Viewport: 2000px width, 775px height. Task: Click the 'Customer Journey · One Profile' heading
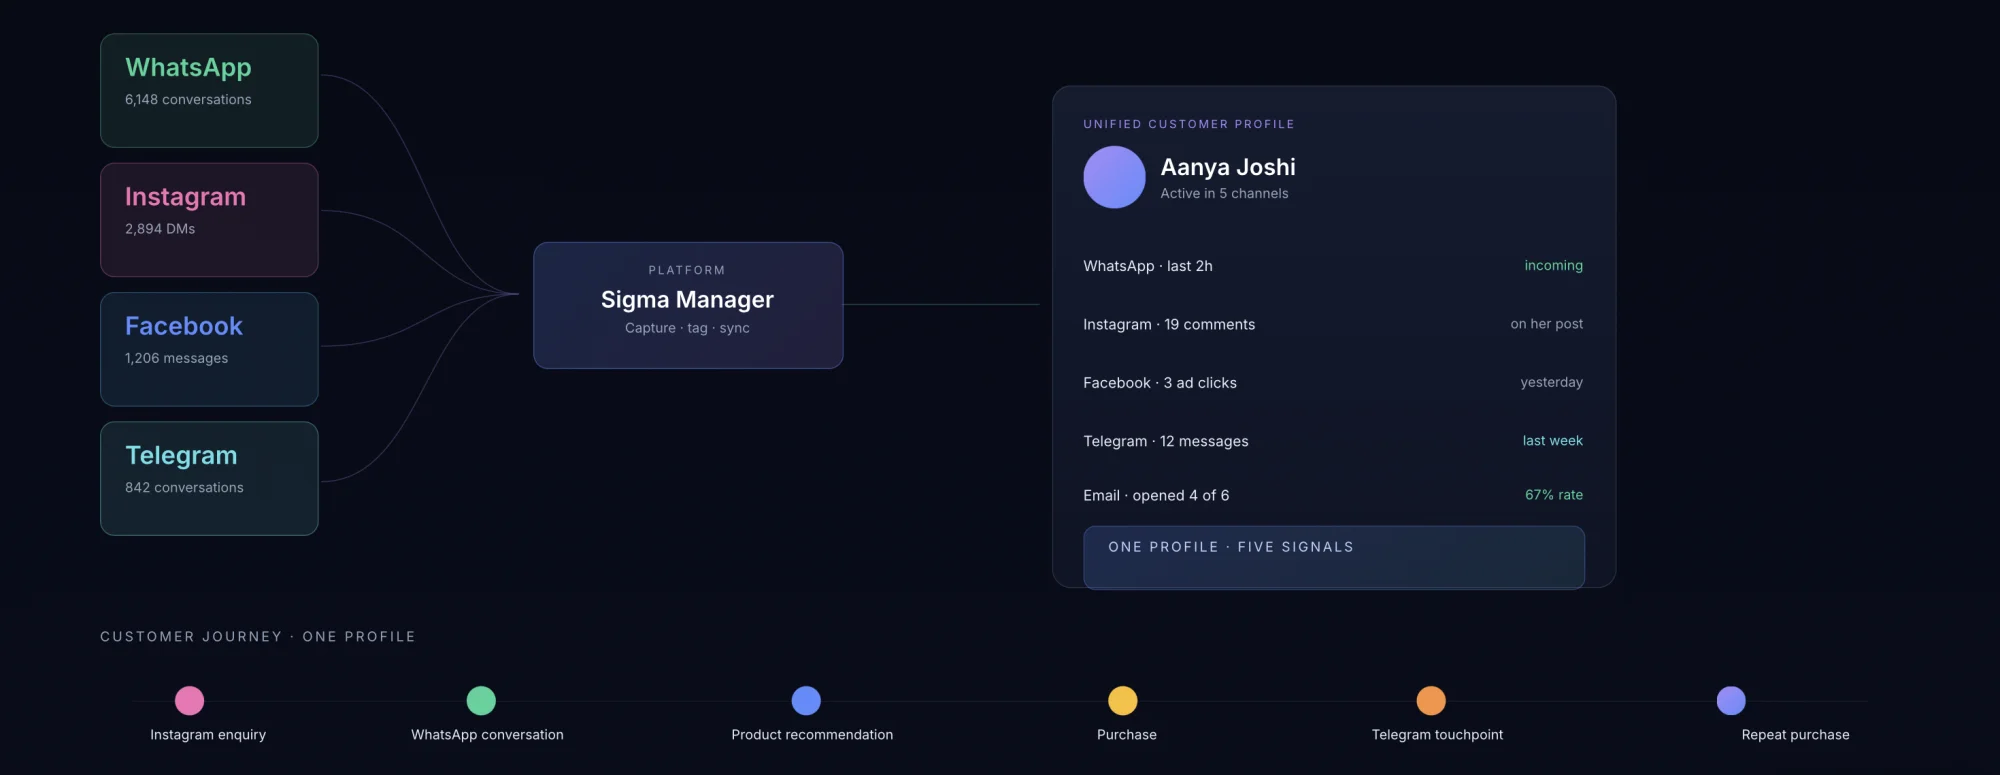tap(258, 637)
